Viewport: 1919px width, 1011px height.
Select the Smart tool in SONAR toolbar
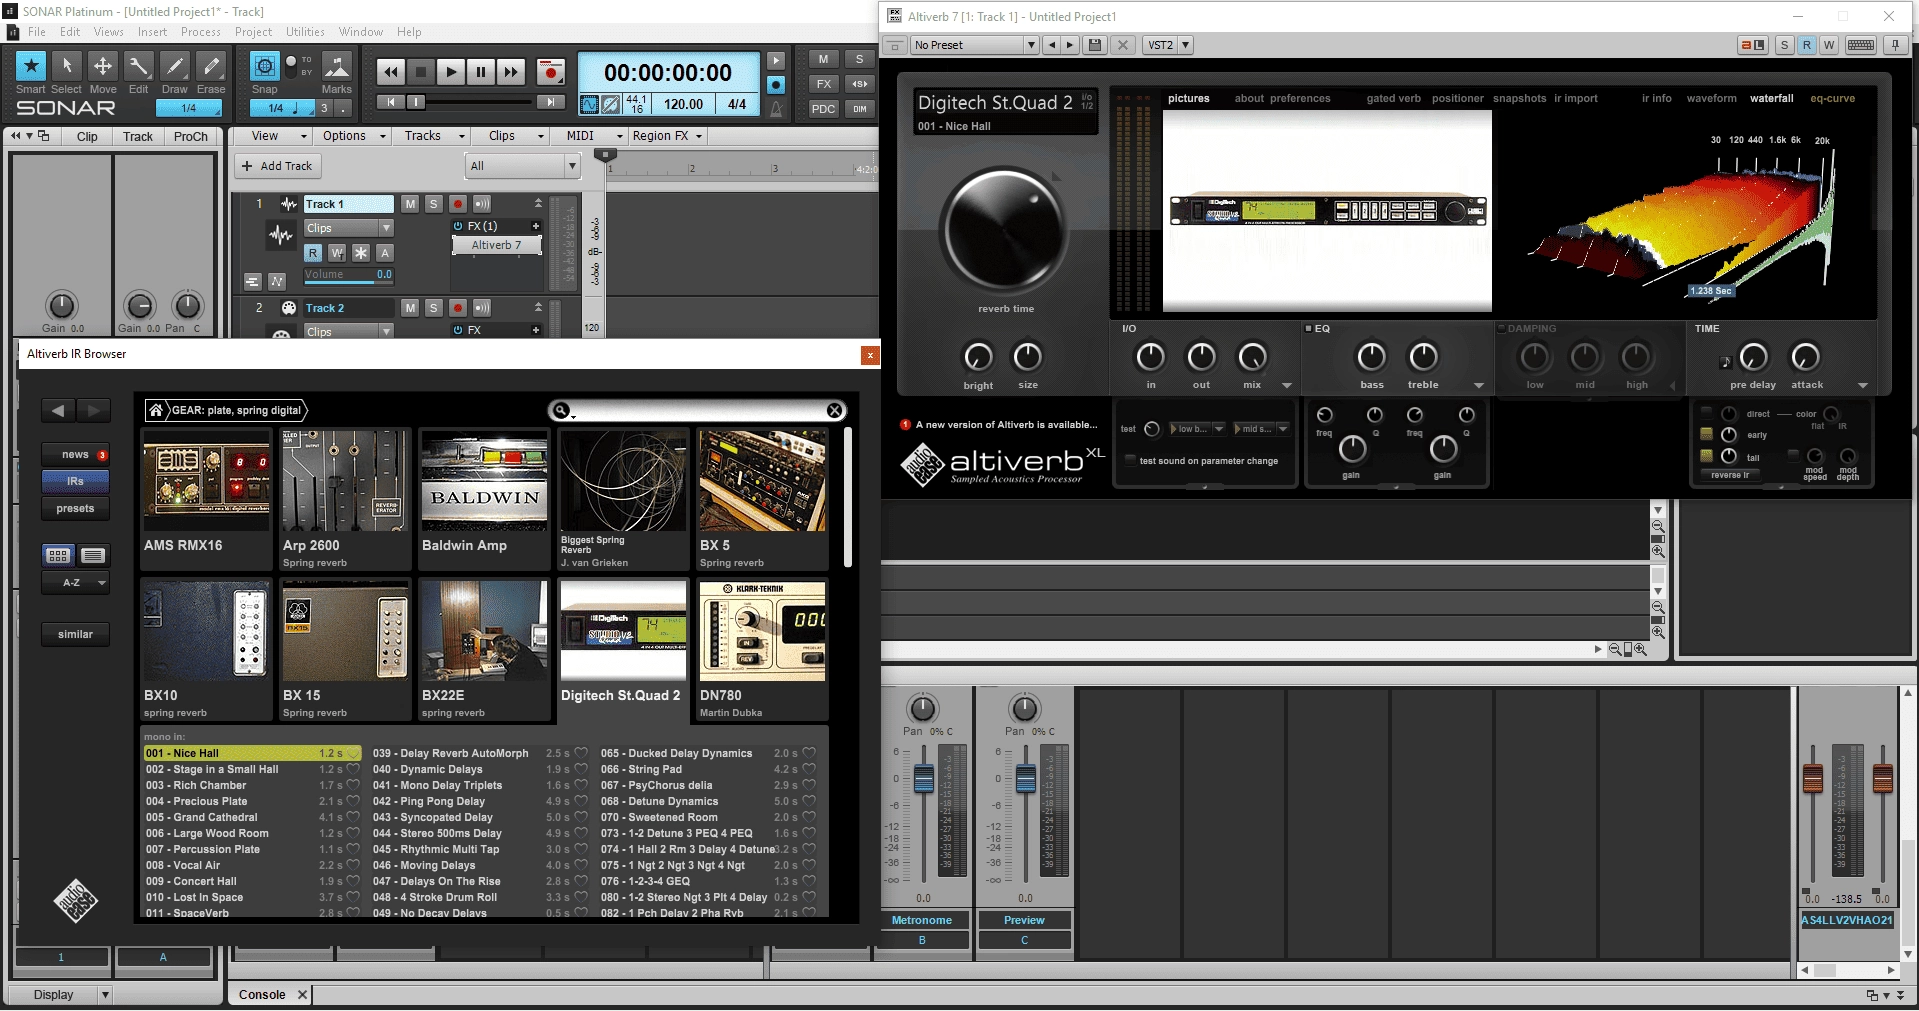(31, 66)
